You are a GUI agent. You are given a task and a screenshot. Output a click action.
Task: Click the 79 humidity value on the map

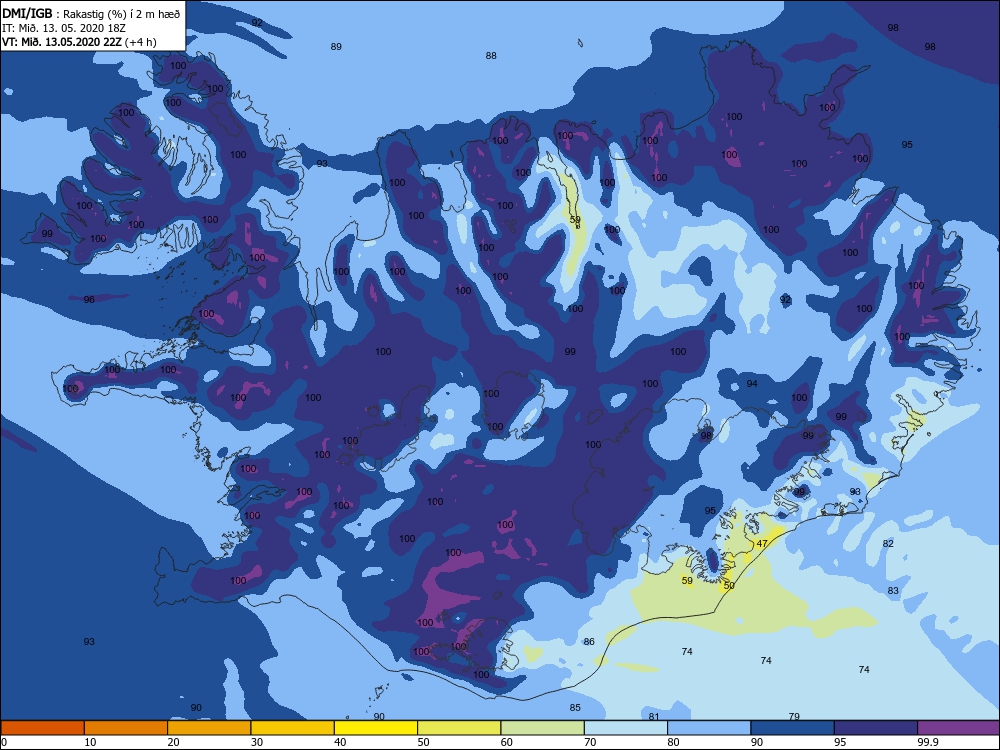794,716
